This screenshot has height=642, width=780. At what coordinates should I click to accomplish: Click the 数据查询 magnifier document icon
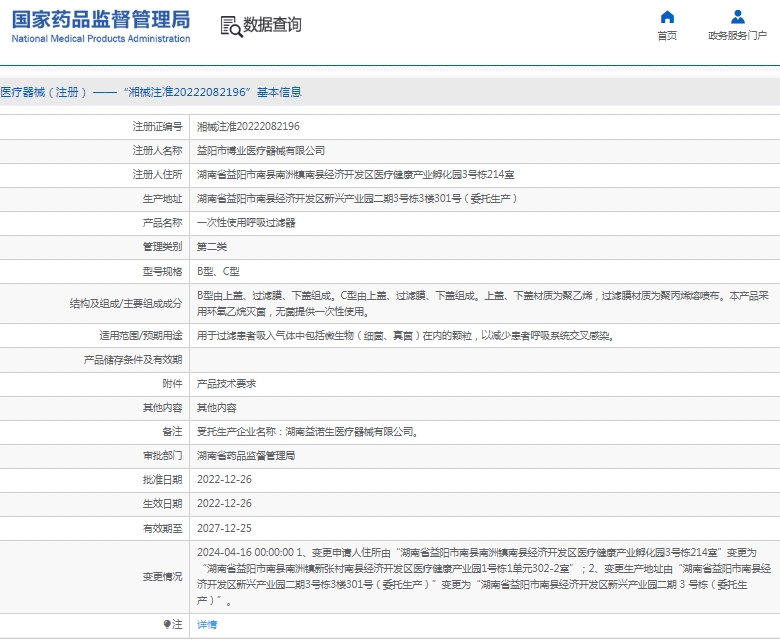pyautogui.click(x=231, y=26)
